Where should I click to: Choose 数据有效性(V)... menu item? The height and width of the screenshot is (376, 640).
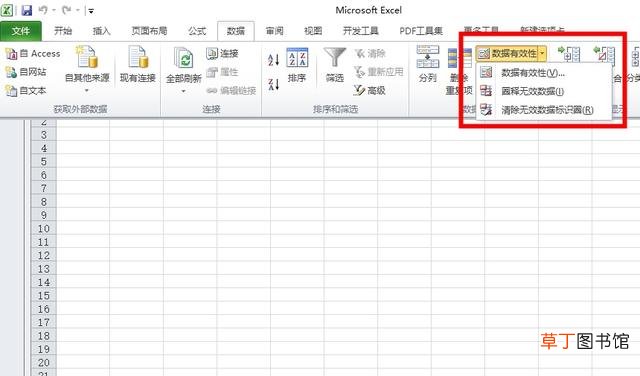point(544,73)
